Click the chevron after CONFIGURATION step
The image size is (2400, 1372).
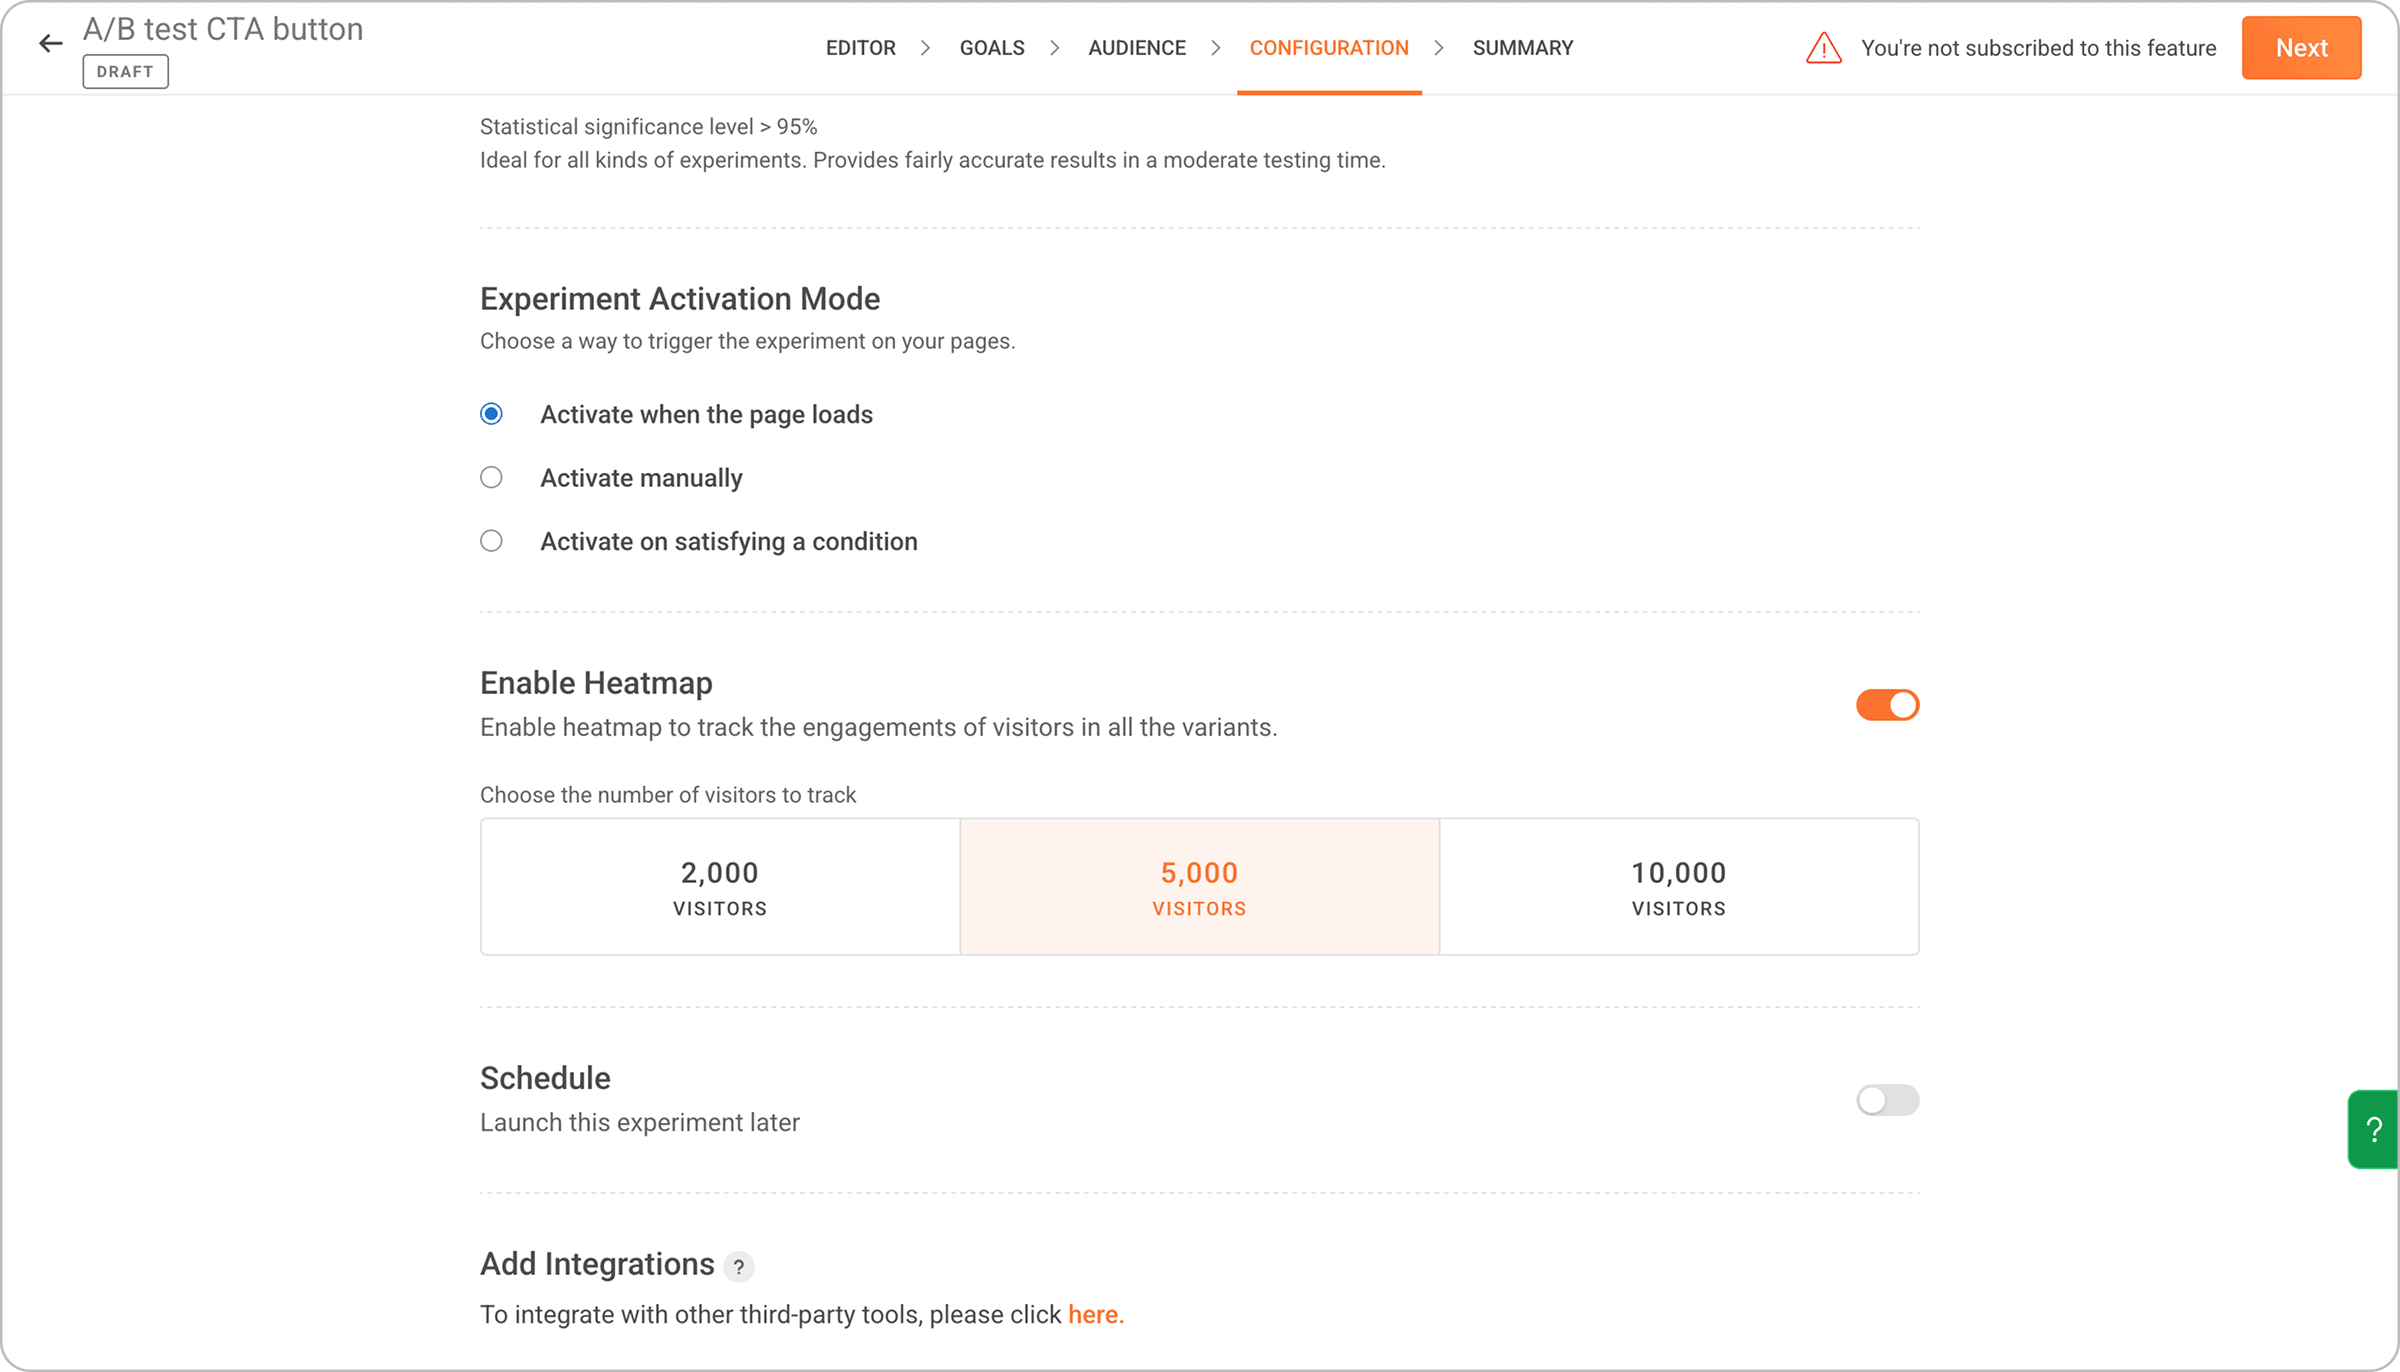[x=1439, y=48]
